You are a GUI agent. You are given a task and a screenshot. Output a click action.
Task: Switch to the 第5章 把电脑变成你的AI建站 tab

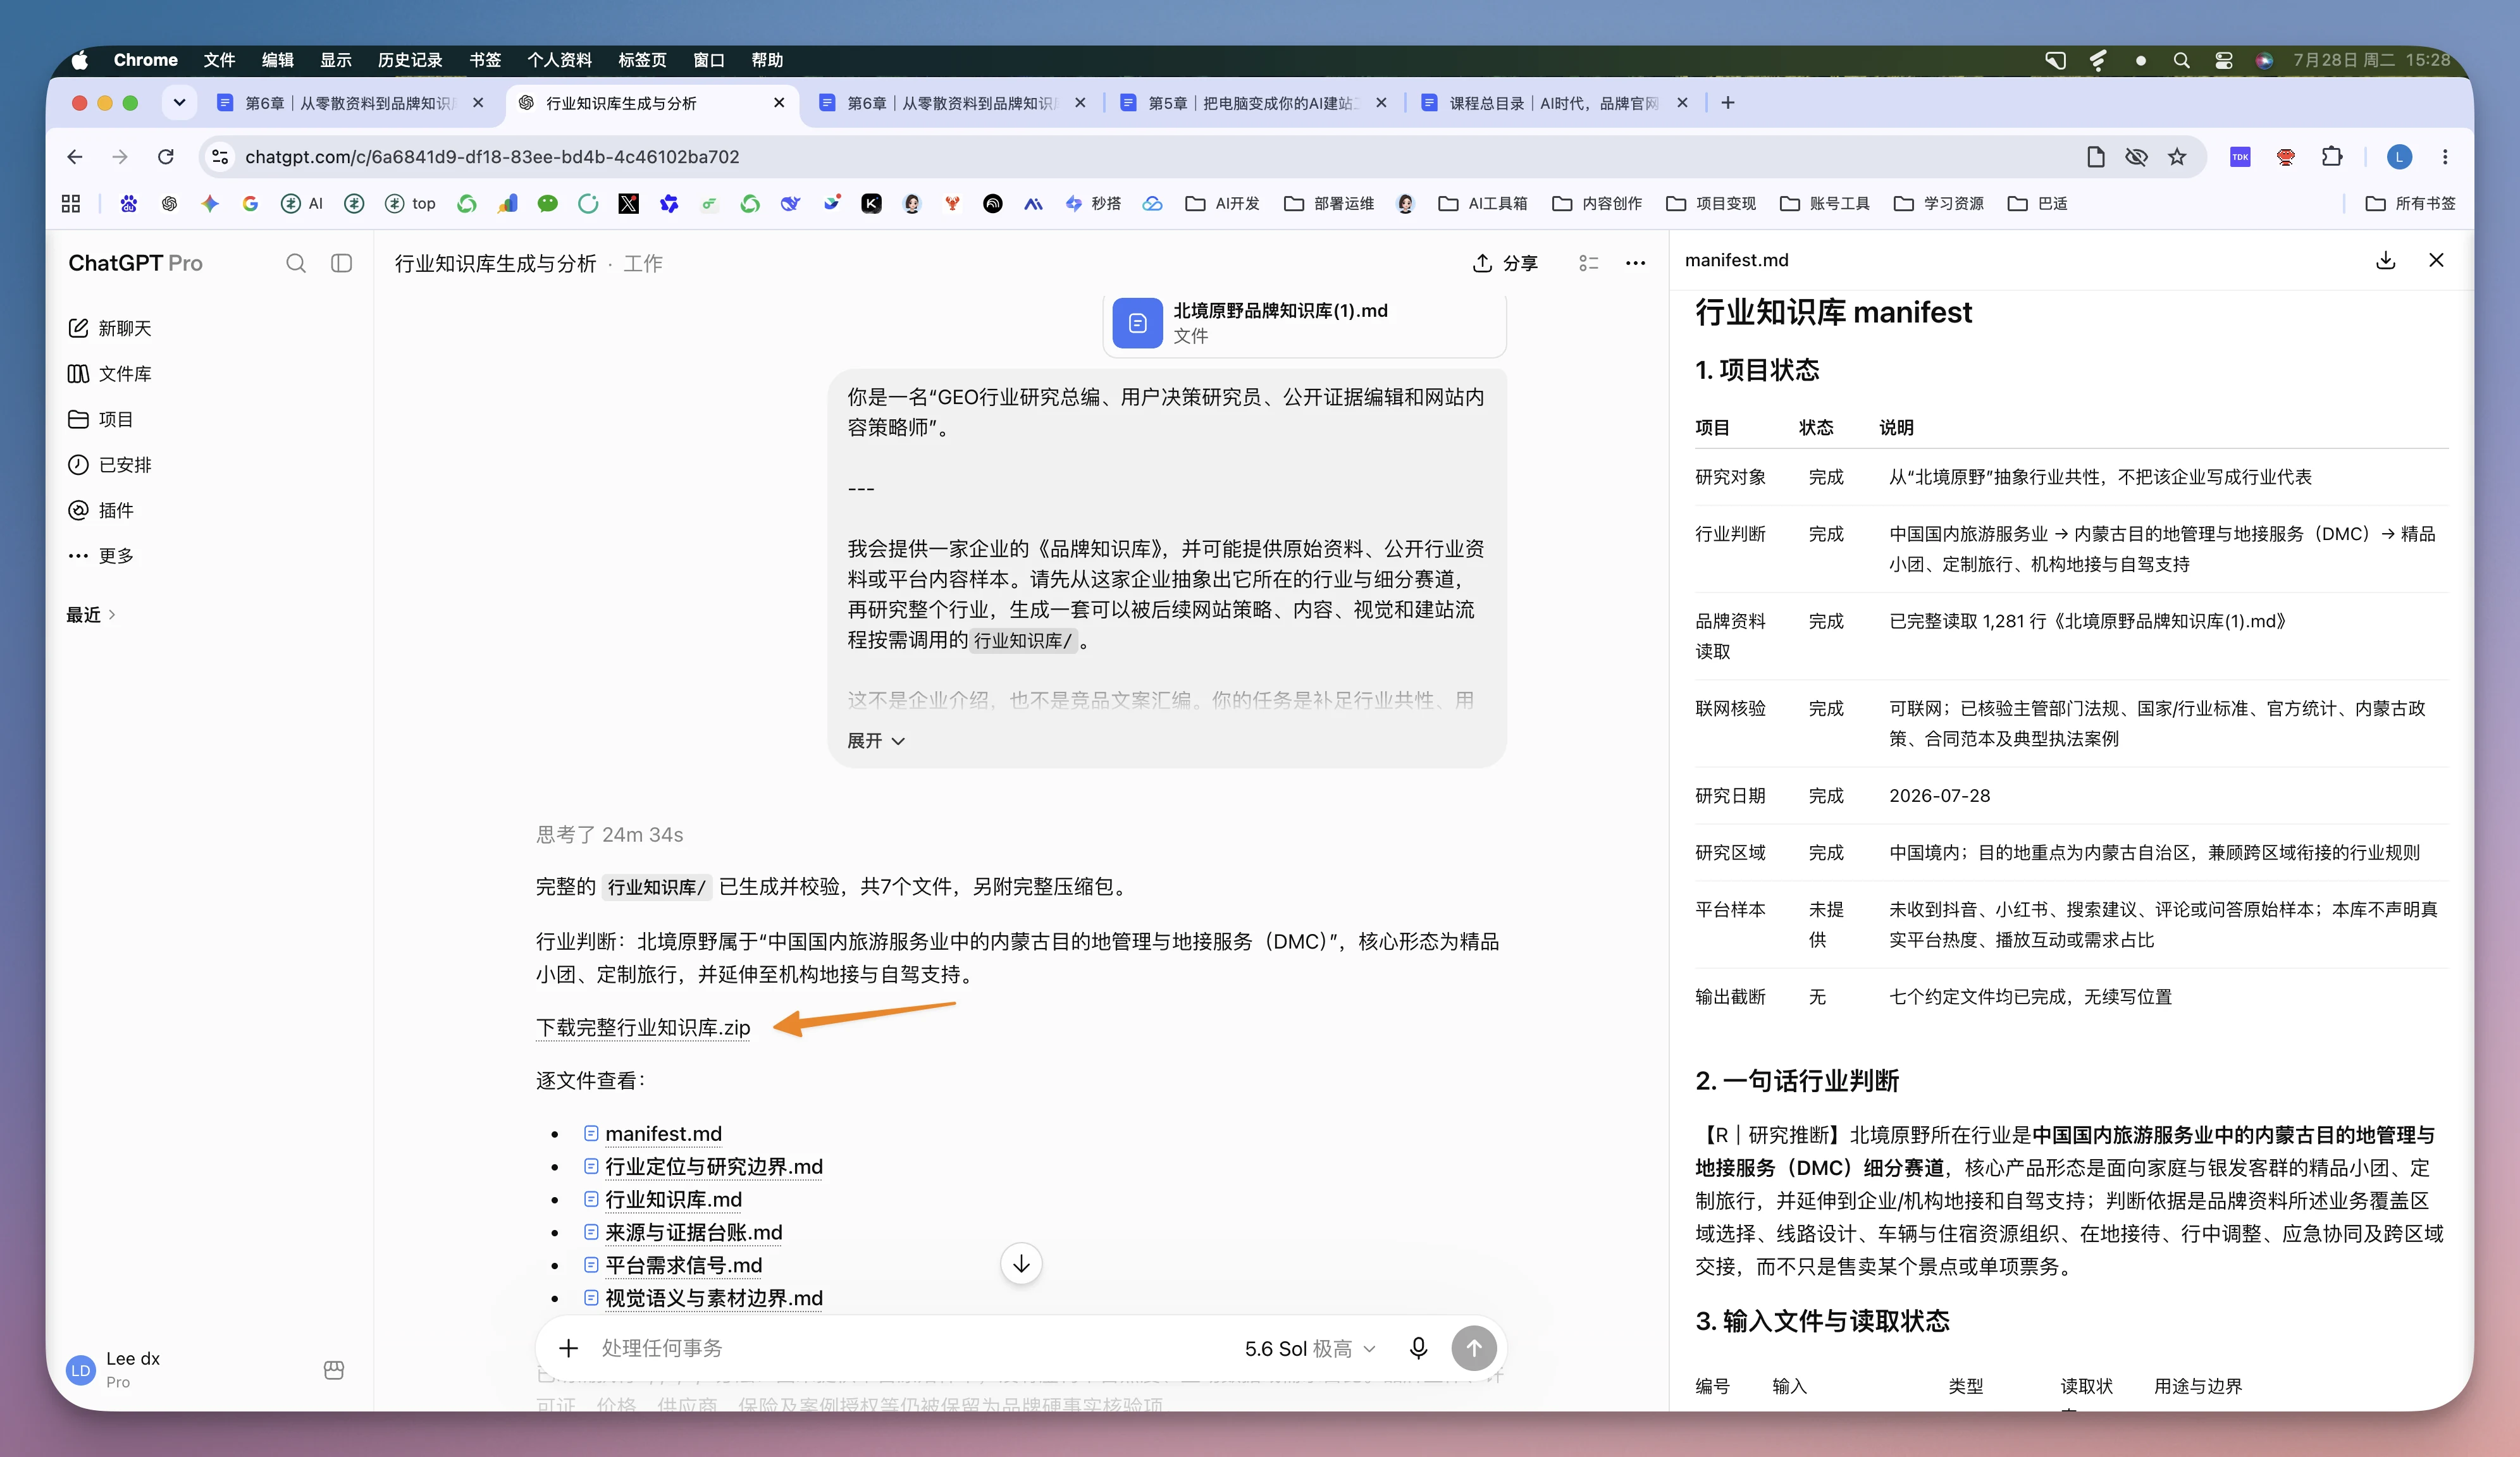coord(1253,103)
